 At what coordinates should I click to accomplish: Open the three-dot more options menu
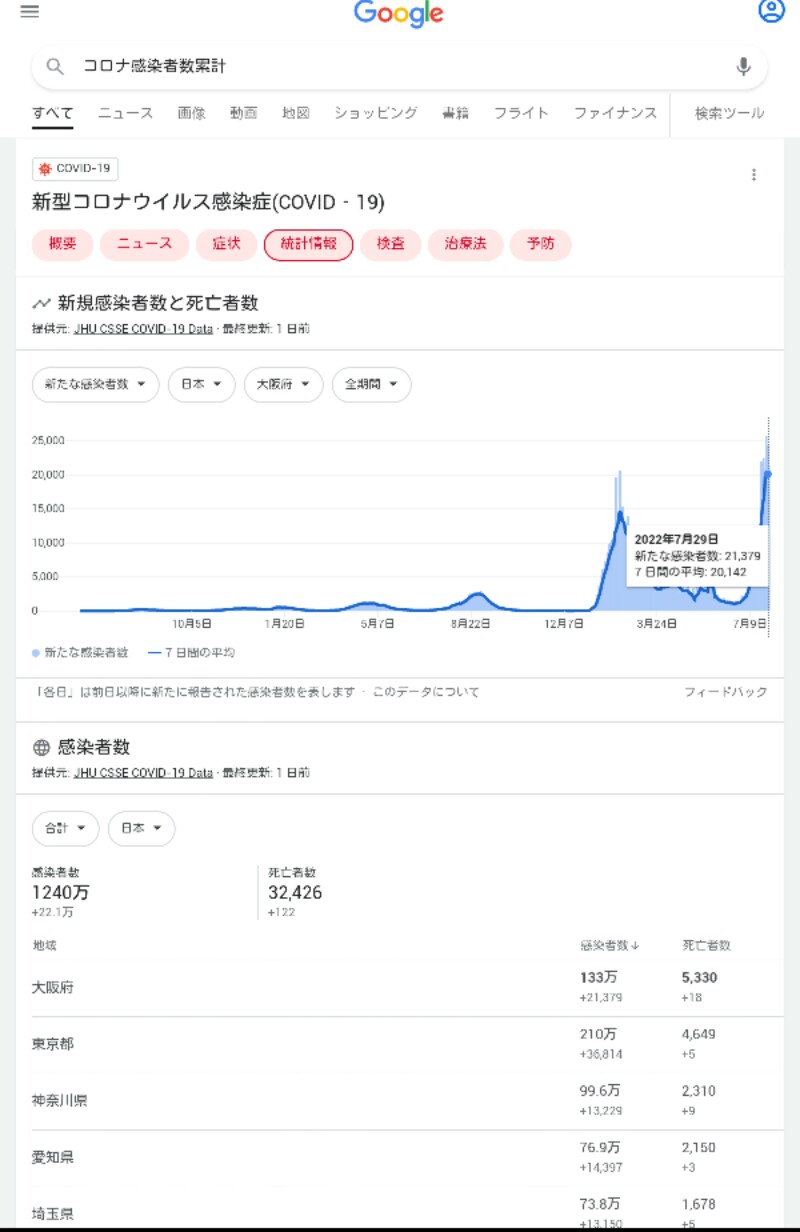point(754,175)
